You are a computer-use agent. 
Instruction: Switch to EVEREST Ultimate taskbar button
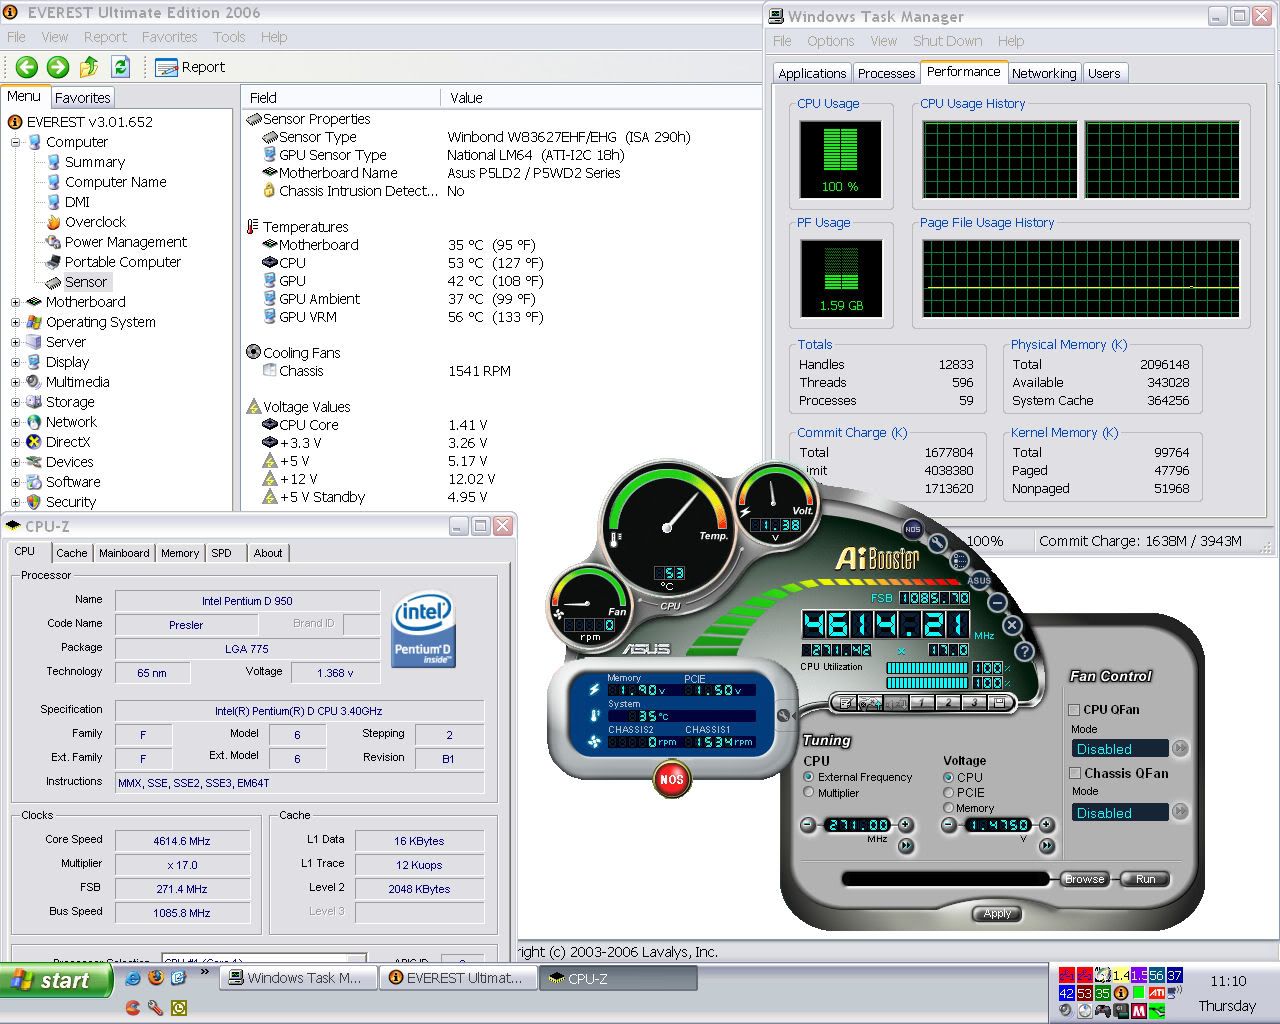coord(458,978)
